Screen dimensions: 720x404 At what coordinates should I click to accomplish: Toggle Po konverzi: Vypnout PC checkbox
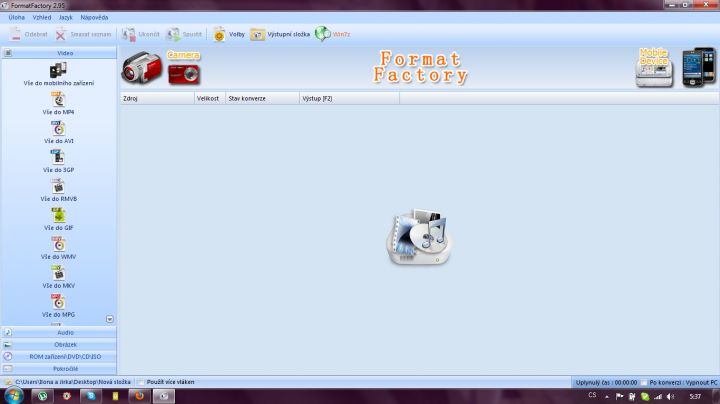(644, 382)
